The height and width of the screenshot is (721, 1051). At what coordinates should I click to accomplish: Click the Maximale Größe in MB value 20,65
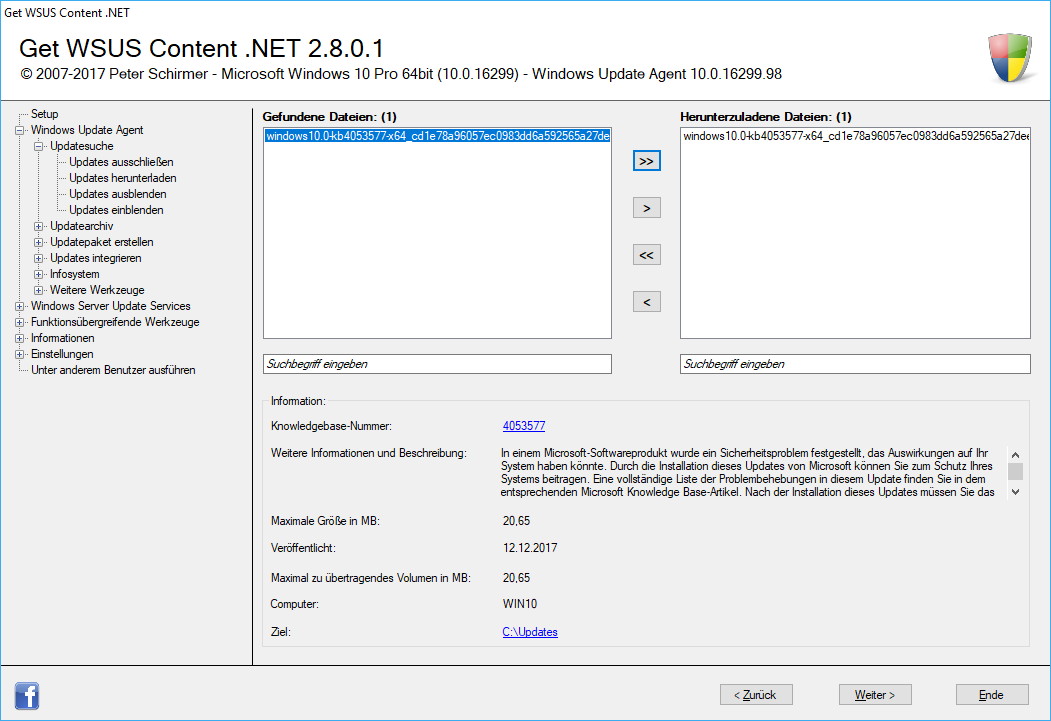pyautogui.click(x=517, y=521)
